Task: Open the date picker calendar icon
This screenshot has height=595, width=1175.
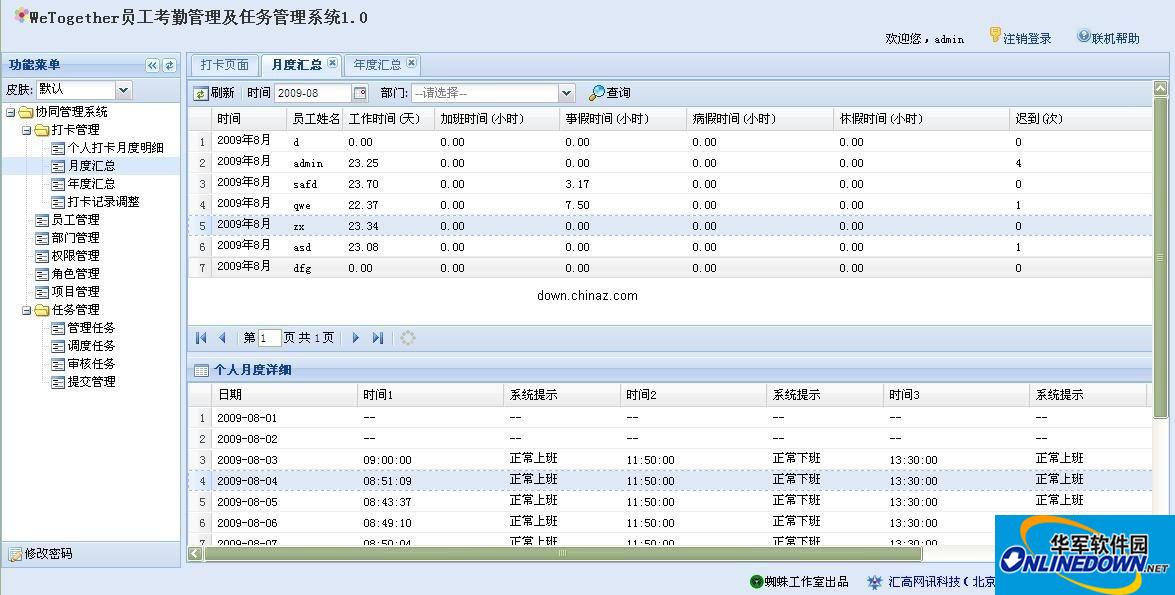Action: point(358,92)
